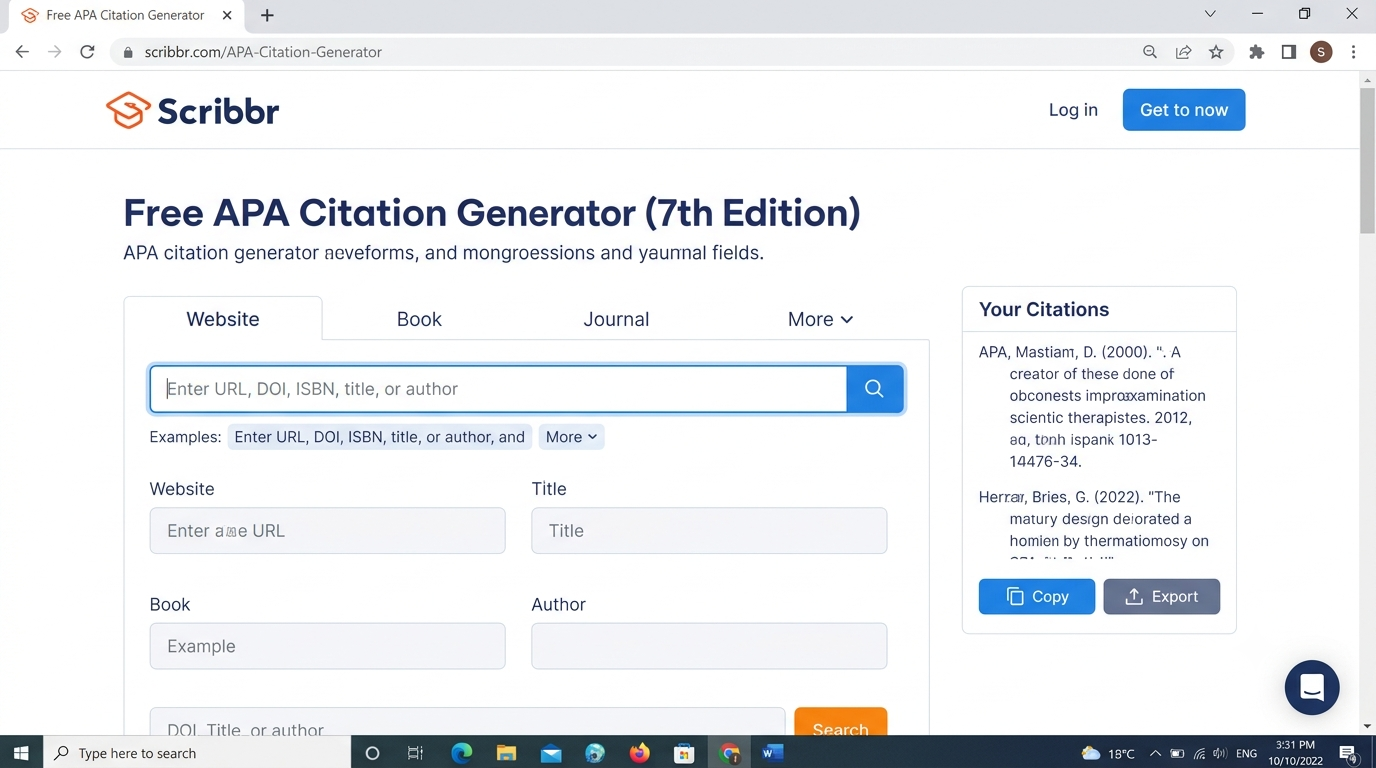Bookmark this page with the star
The image size is (1376, 768).
pyautogui.click(x=1216, y=52)
